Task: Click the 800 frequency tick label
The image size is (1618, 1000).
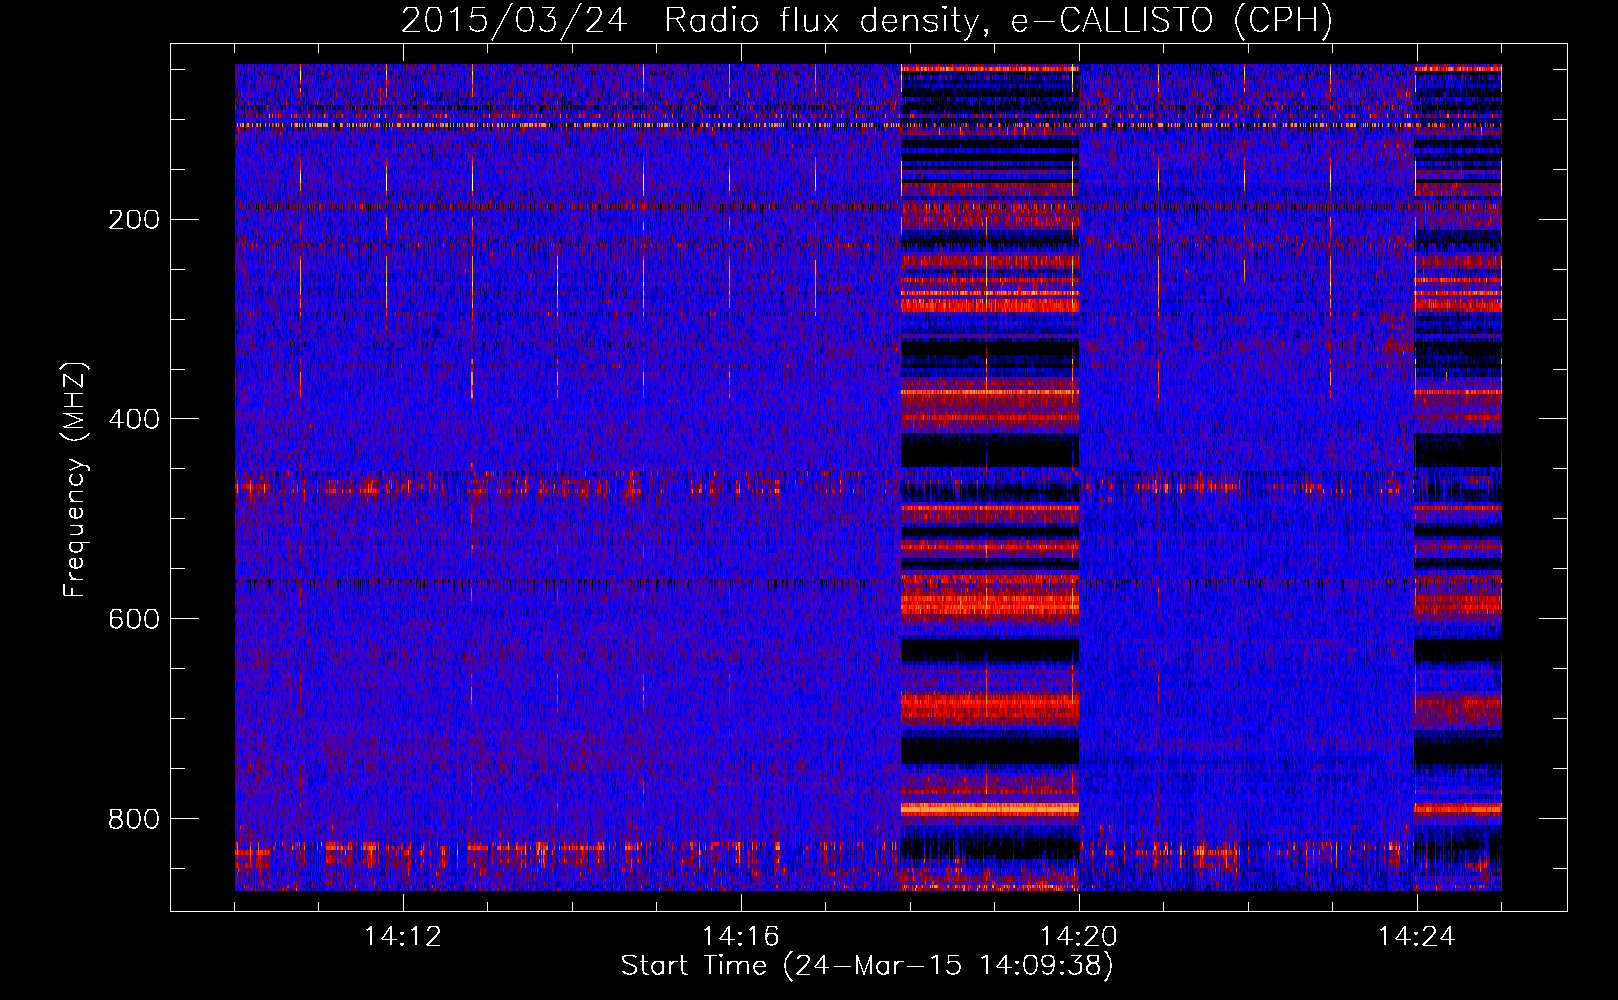Action: [x=134, y=819]
